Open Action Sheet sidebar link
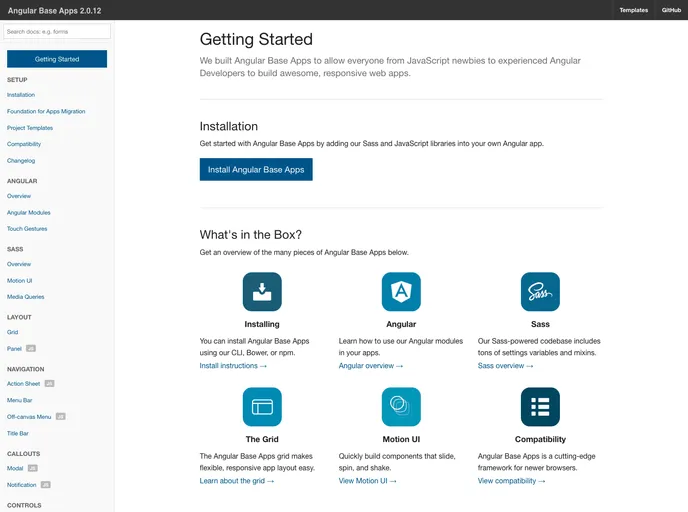The width and height of the screenshot is (688, 512). coord(23,384)
